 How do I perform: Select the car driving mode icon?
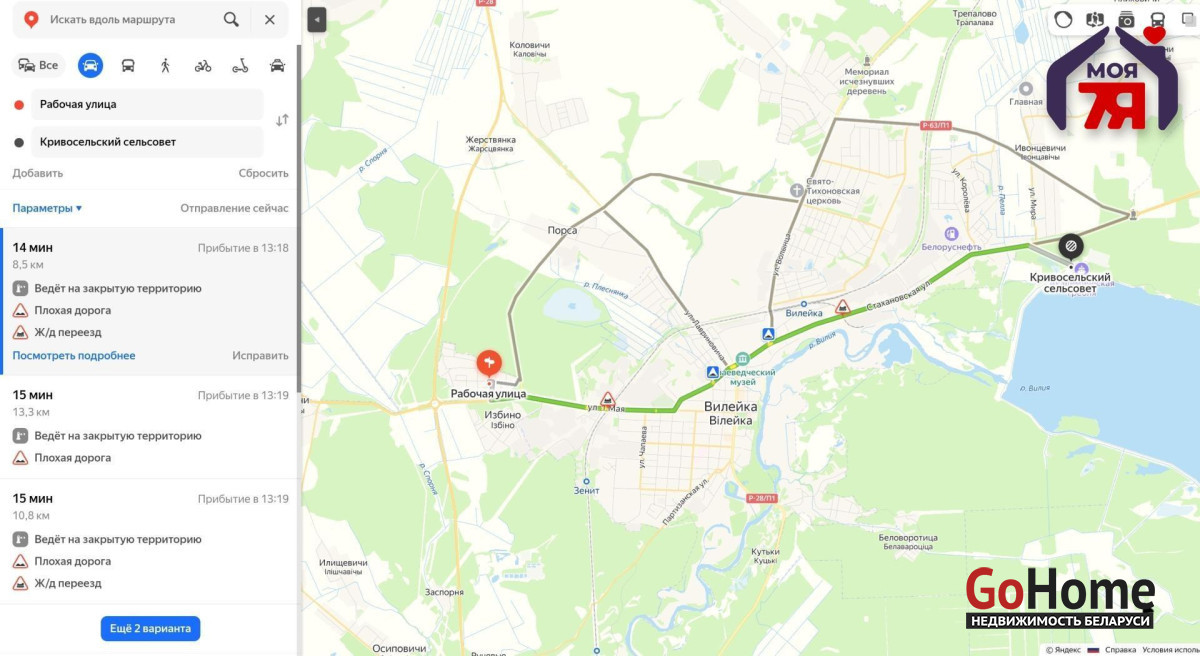90,66
